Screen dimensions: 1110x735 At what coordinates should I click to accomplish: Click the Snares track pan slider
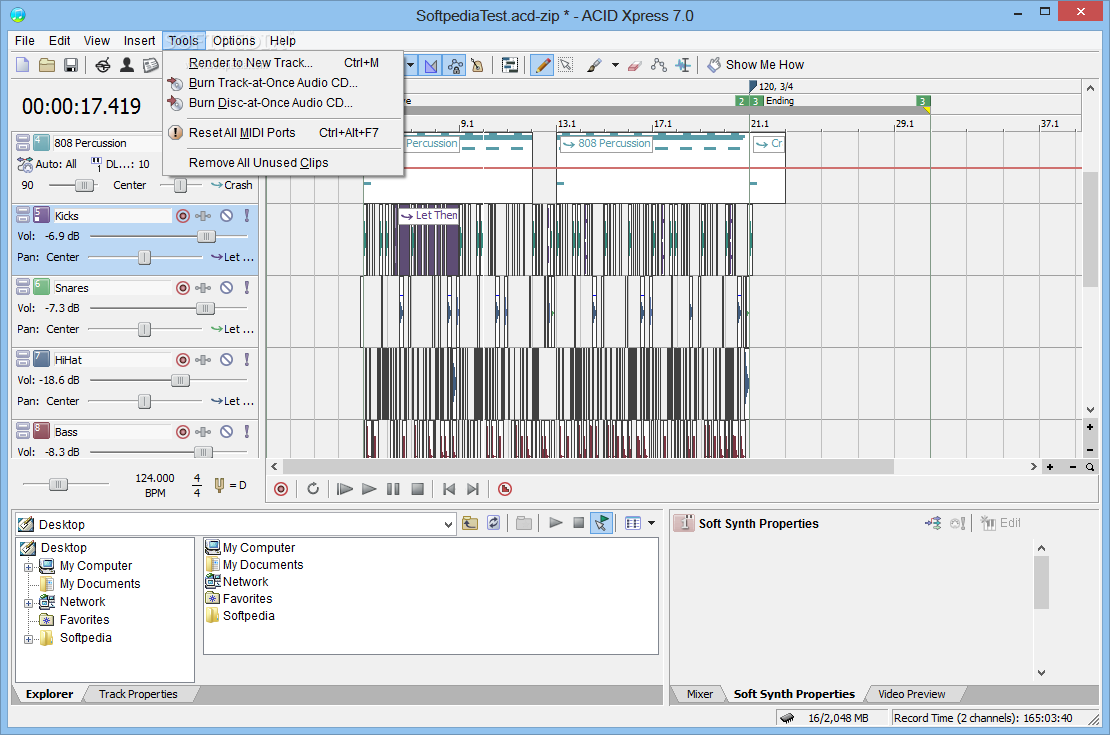145,329
